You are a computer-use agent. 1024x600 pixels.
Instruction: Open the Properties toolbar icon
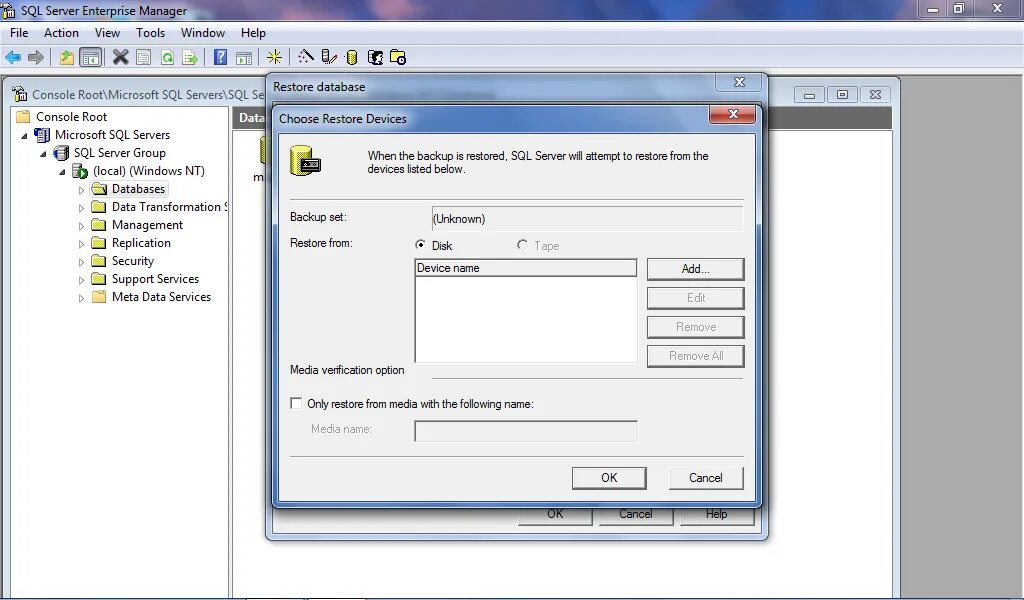144,57
